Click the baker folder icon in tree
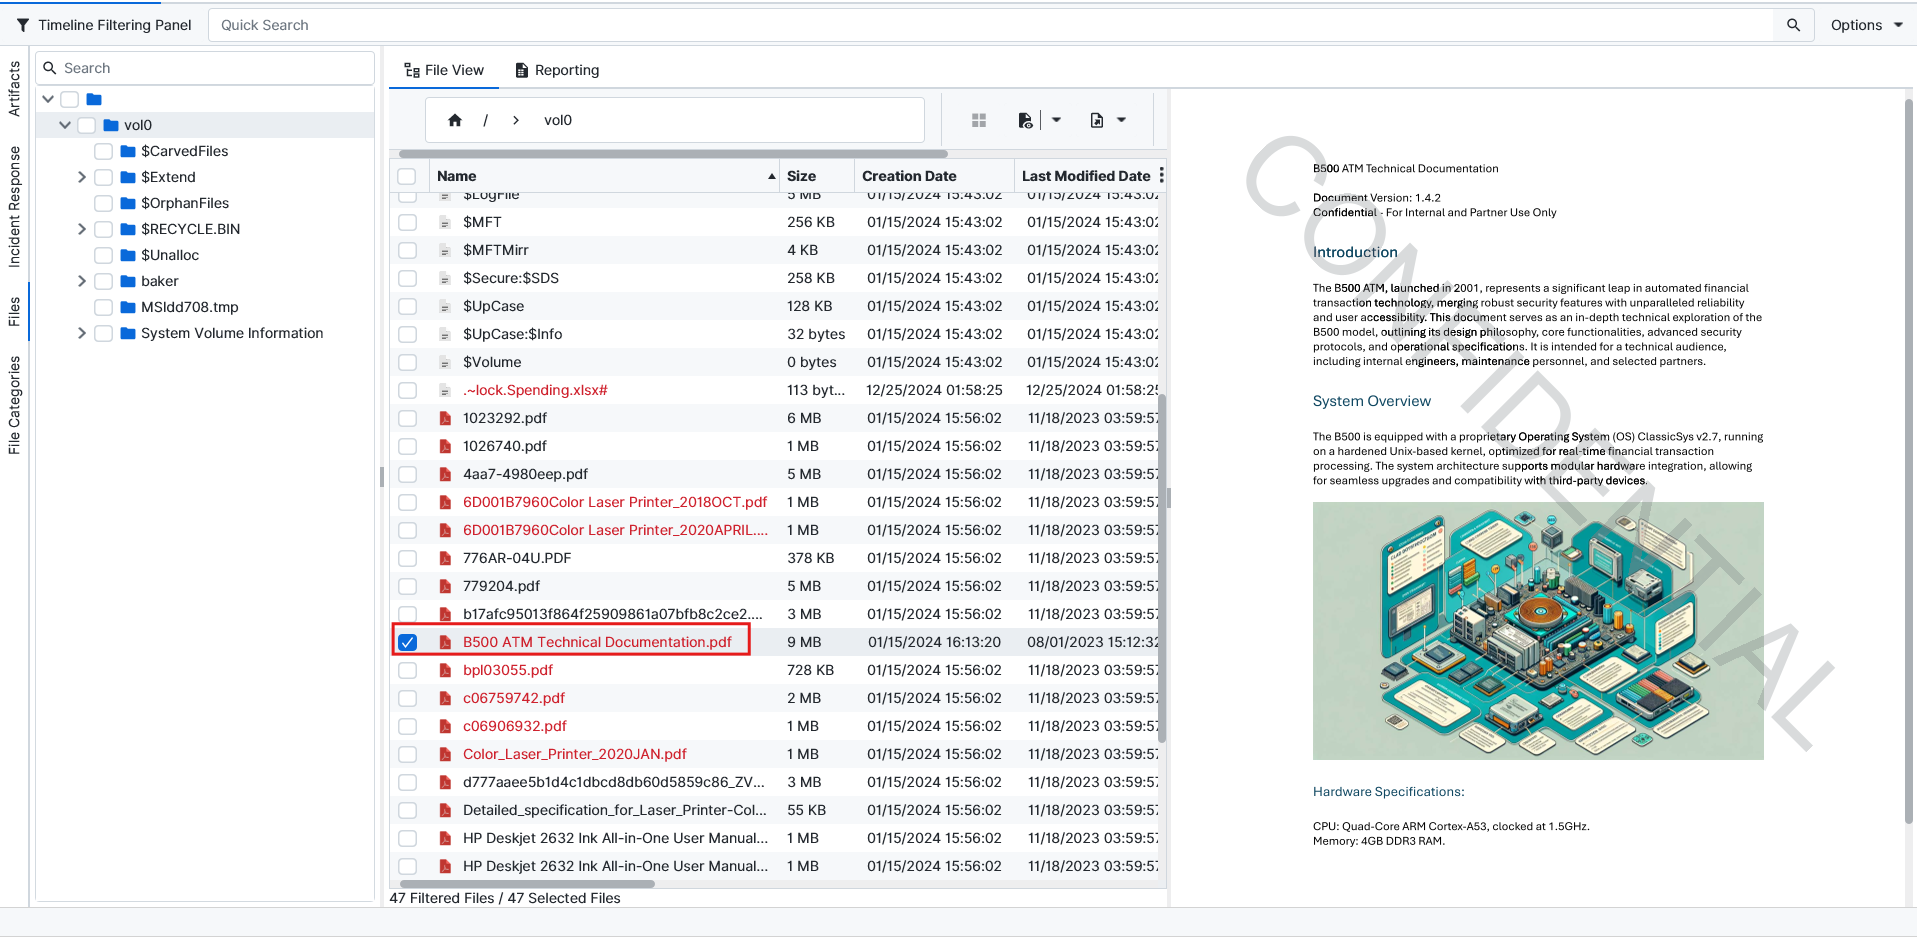The image size is (1917, 937). pos(128,281)
